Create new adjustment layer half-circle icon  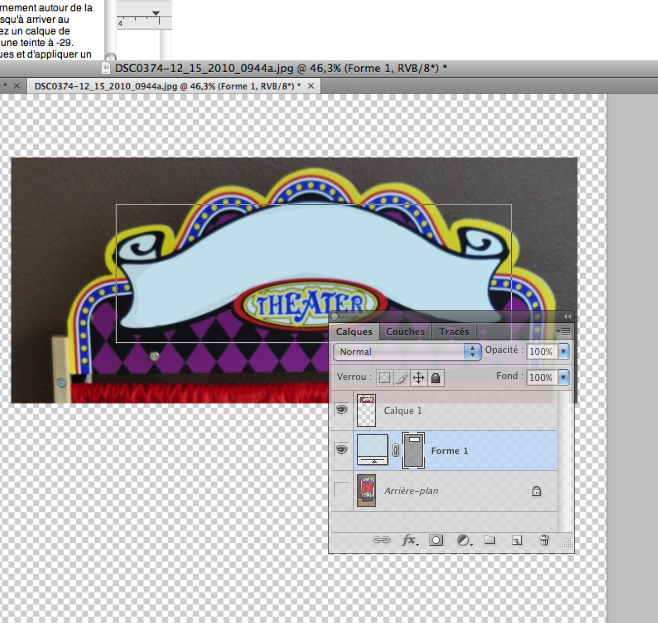pyautogui.click(x=464, y=540)
